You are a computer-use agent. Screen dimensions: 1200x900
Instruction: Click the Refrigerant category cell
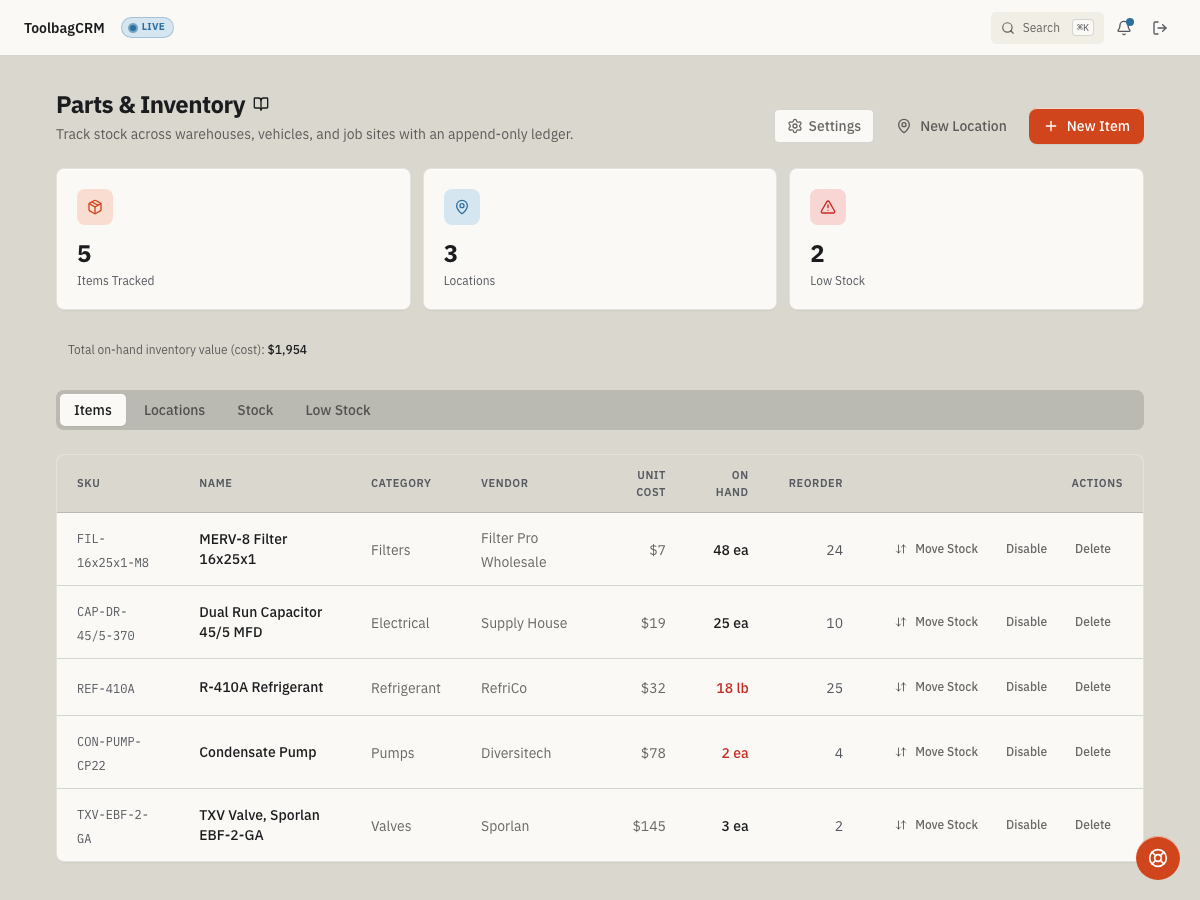[406, 688]
